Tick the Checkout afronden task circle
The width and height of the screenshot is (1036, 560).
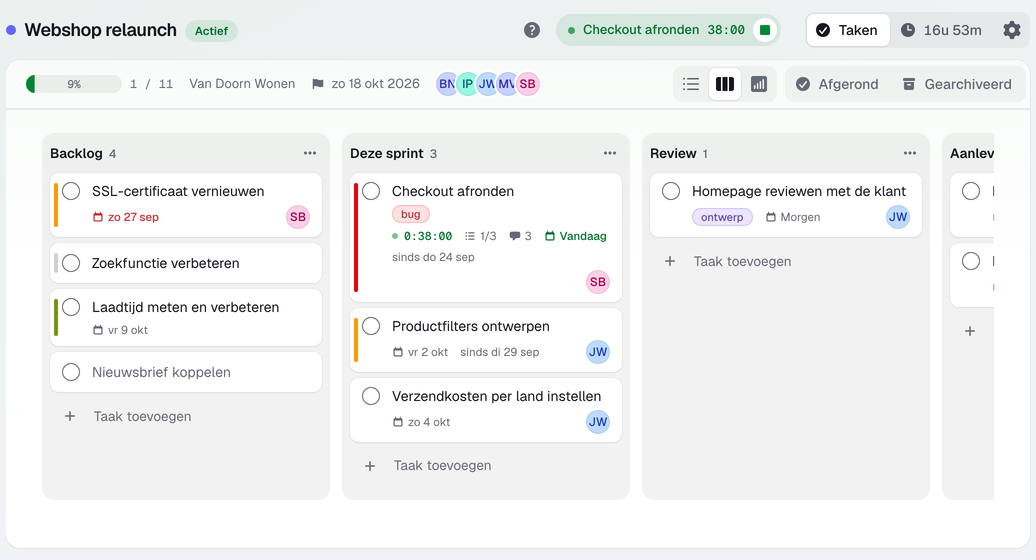tap(371, 192)
